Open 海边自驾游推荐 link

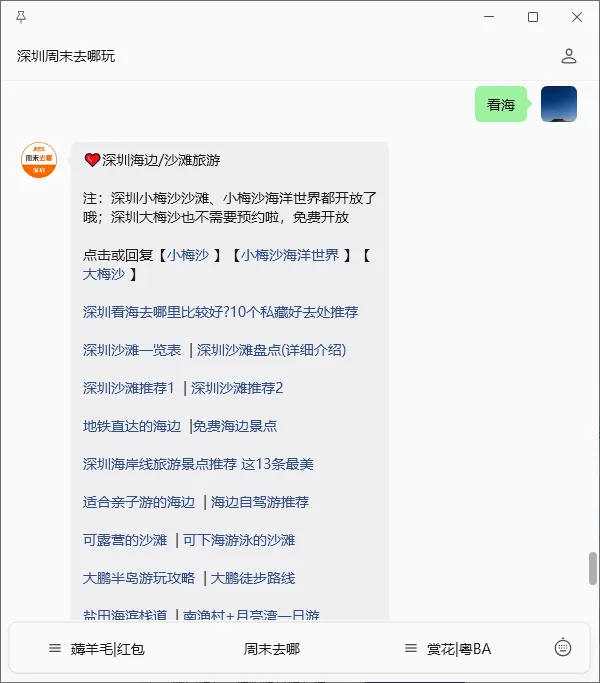(x=260, y=502)
